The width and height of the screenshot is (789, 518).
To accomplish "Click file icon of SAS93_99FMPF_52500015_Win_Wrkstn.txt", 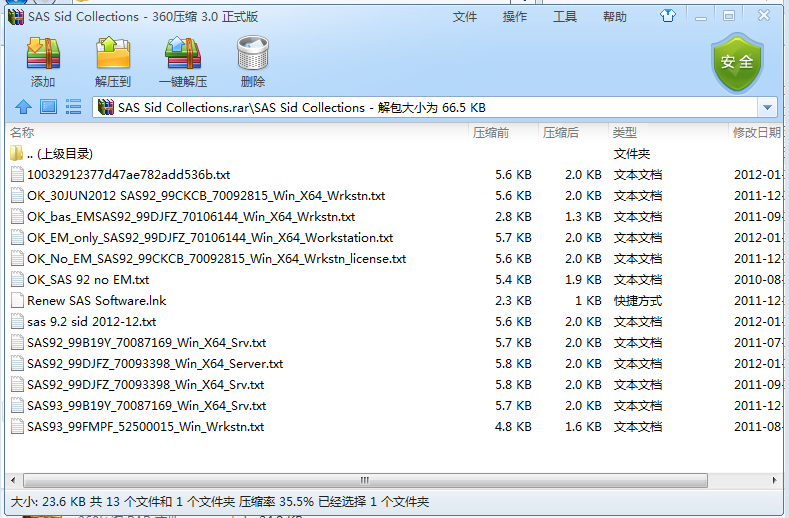I will [18, 426].
